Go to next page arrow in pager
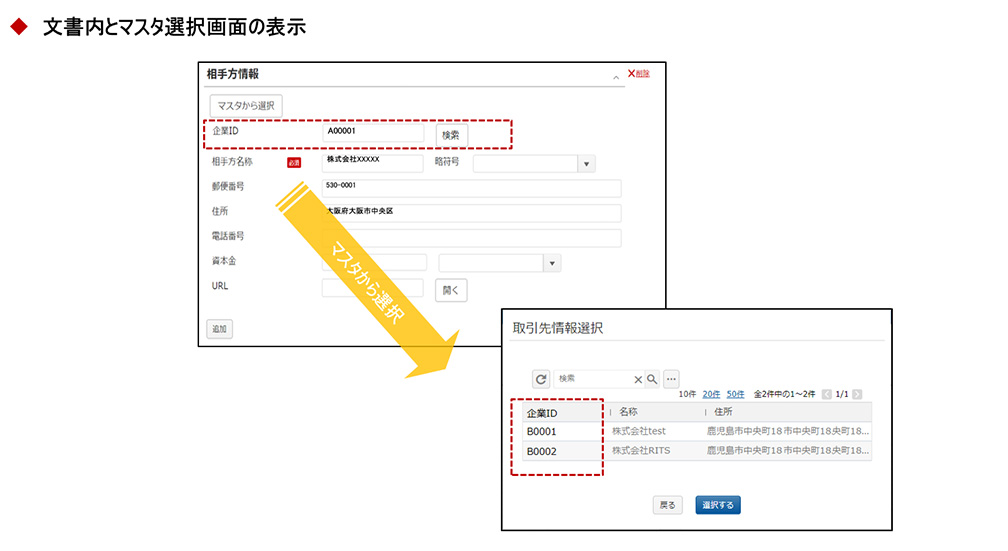The height and width of the screenshot is (551, 1008). [x=857, y=395]
